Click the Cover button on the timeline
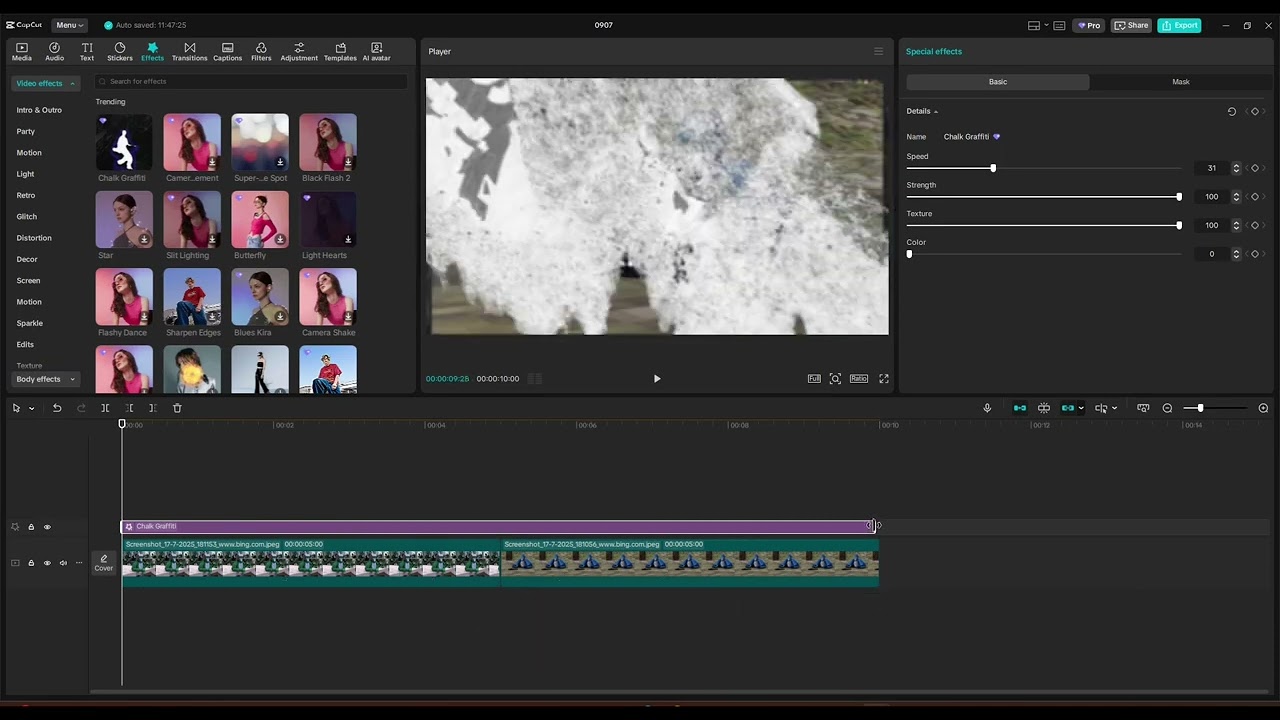The height and width of the screenshot is (720, 1280). click(104, 563)
